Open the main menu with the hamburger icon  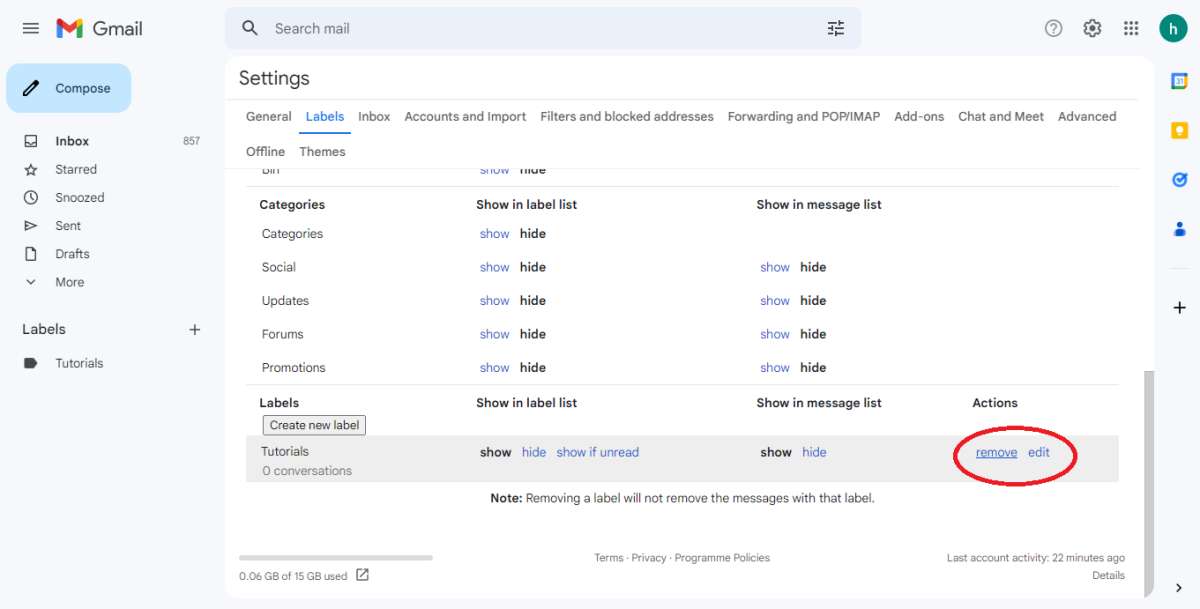(x=30, y=28)
